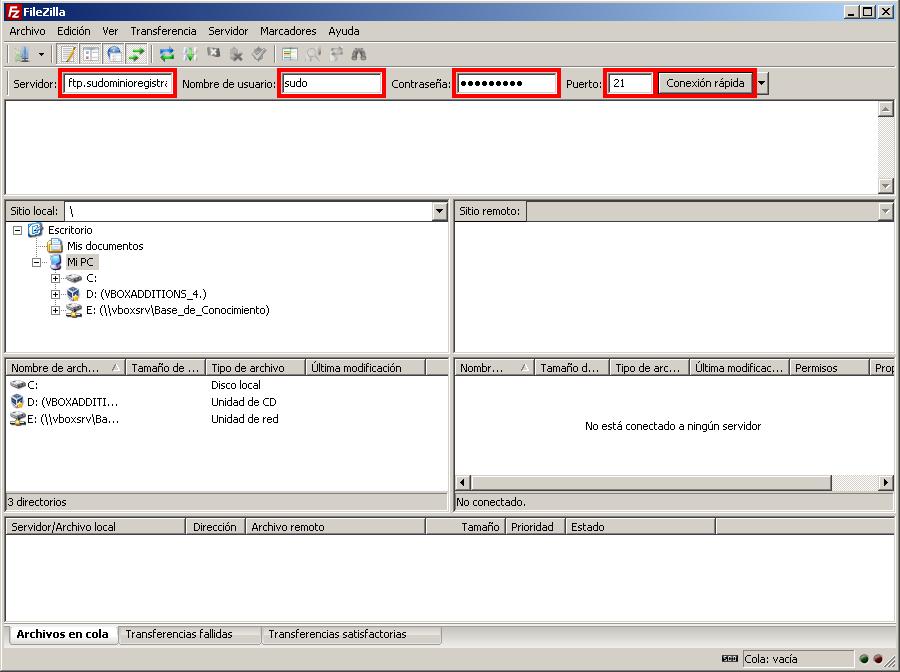Click the Estado queue column header
Screen dimensions: 900x672
click(640, 527)
